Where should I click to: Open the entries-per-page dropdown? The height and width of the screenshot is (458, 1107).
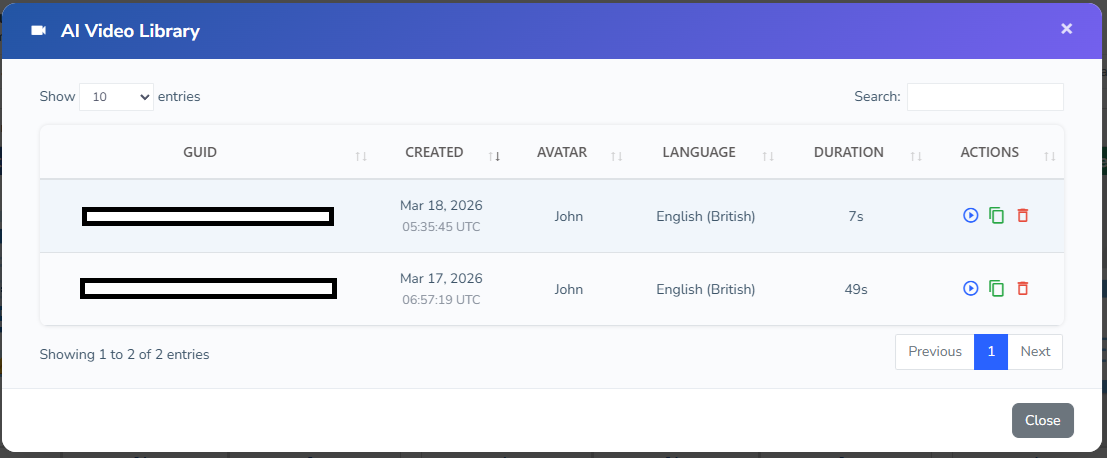116,97
